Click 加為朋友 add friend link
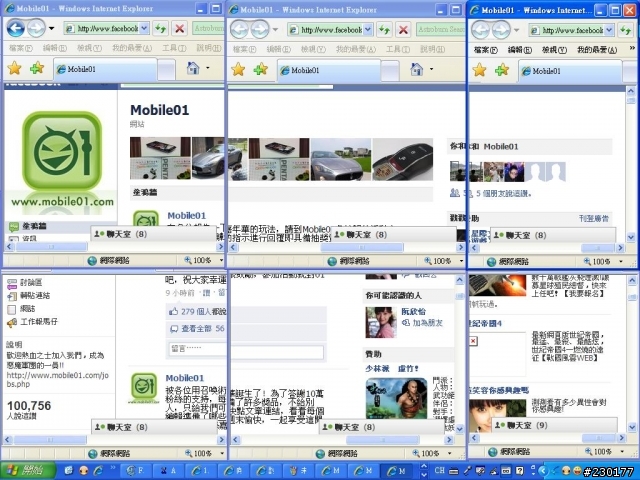This screenshot has width=640, height=480. [427, 323]
